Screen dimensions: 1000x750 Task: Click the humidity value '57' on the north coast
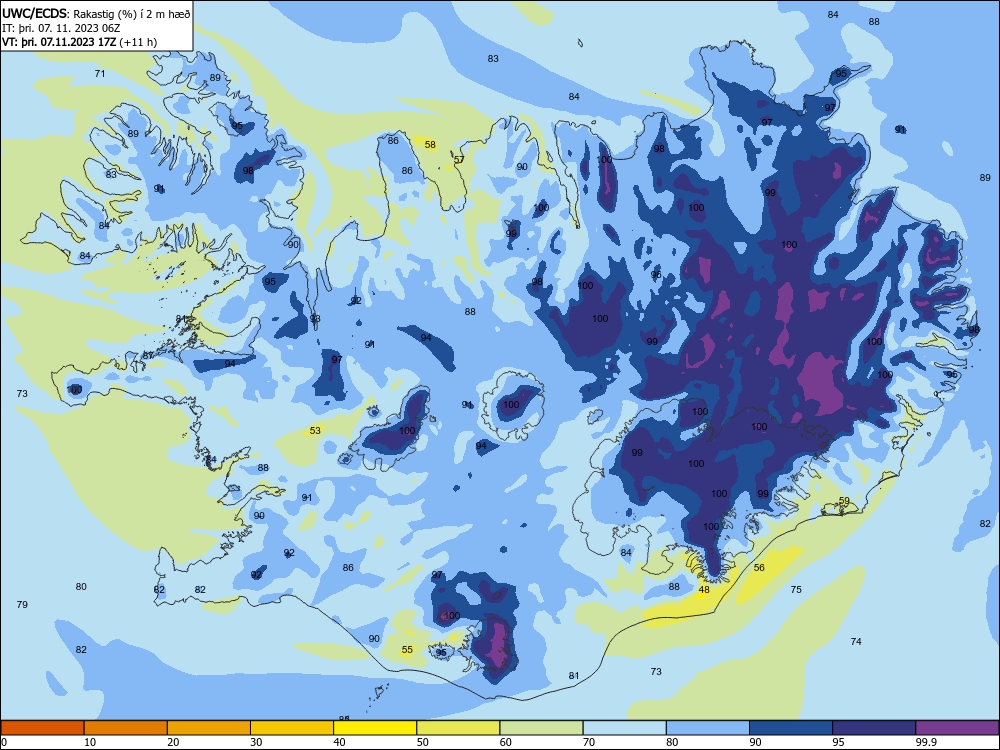tap(459, 159)
